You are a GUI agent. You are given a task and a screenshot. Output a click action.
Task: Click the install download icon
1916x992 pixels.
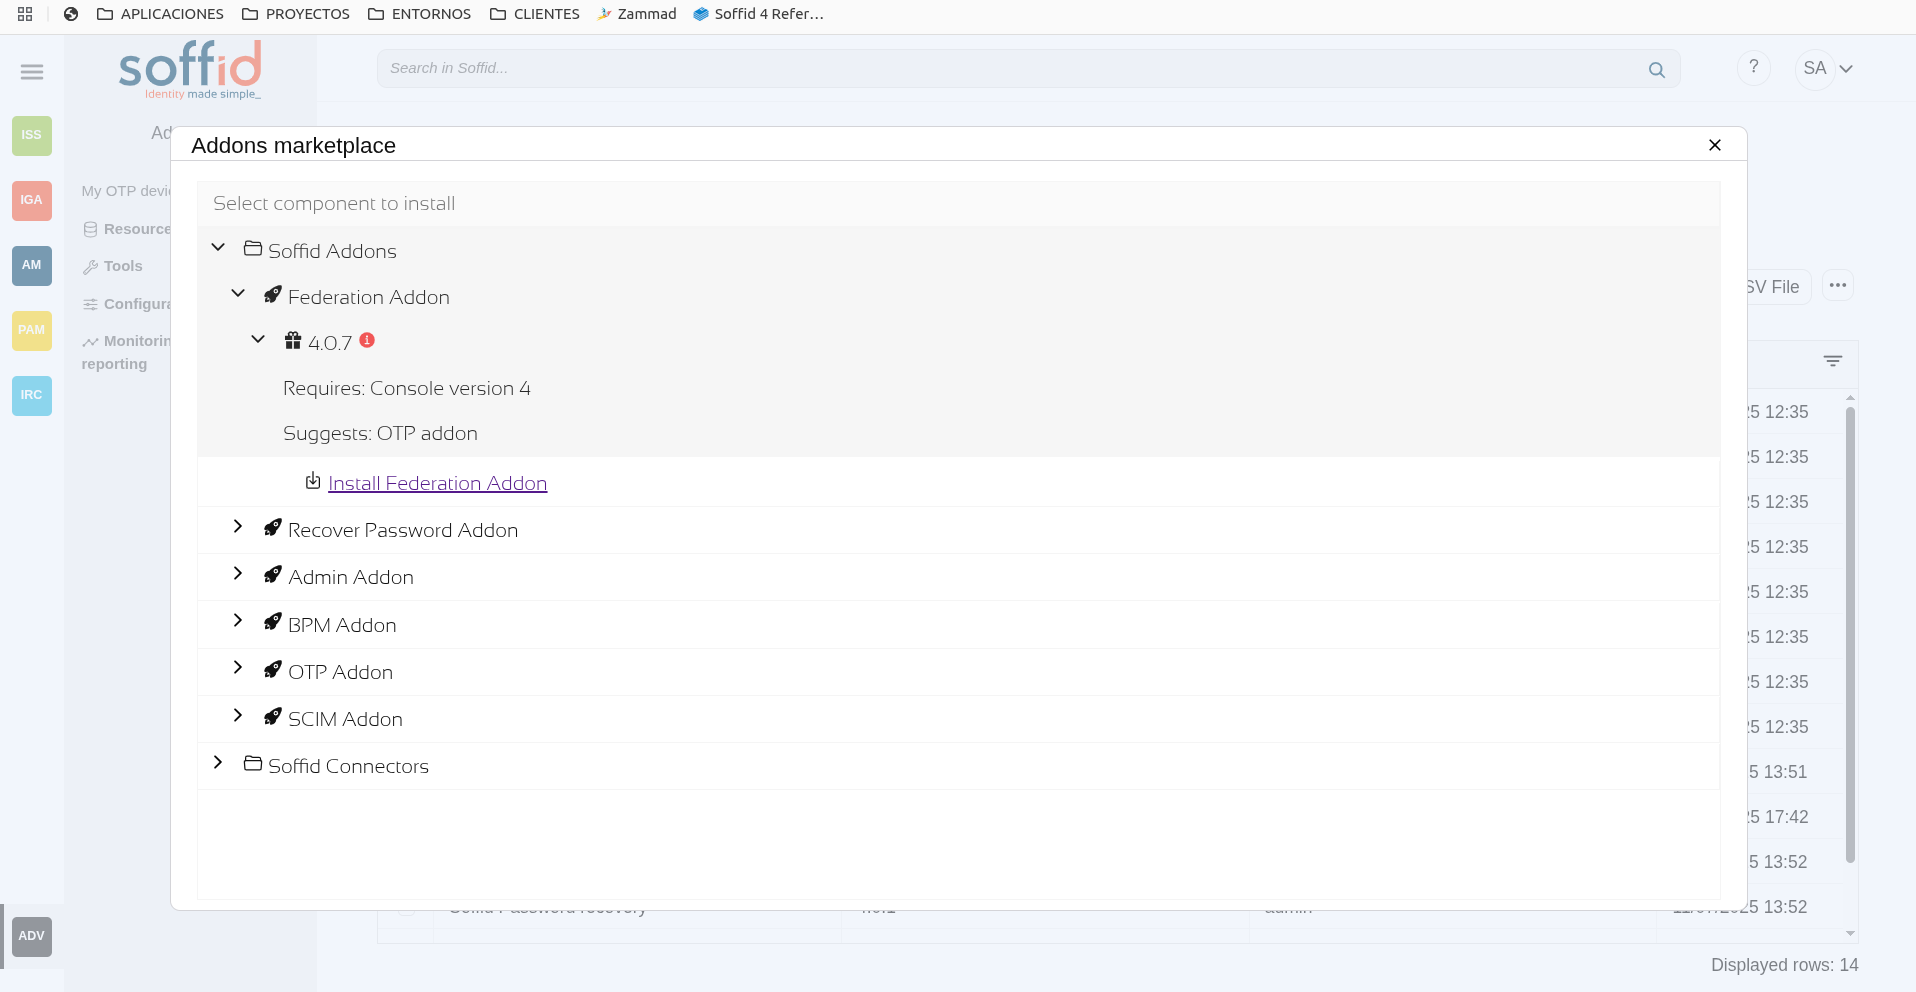[x=313, y=481]
